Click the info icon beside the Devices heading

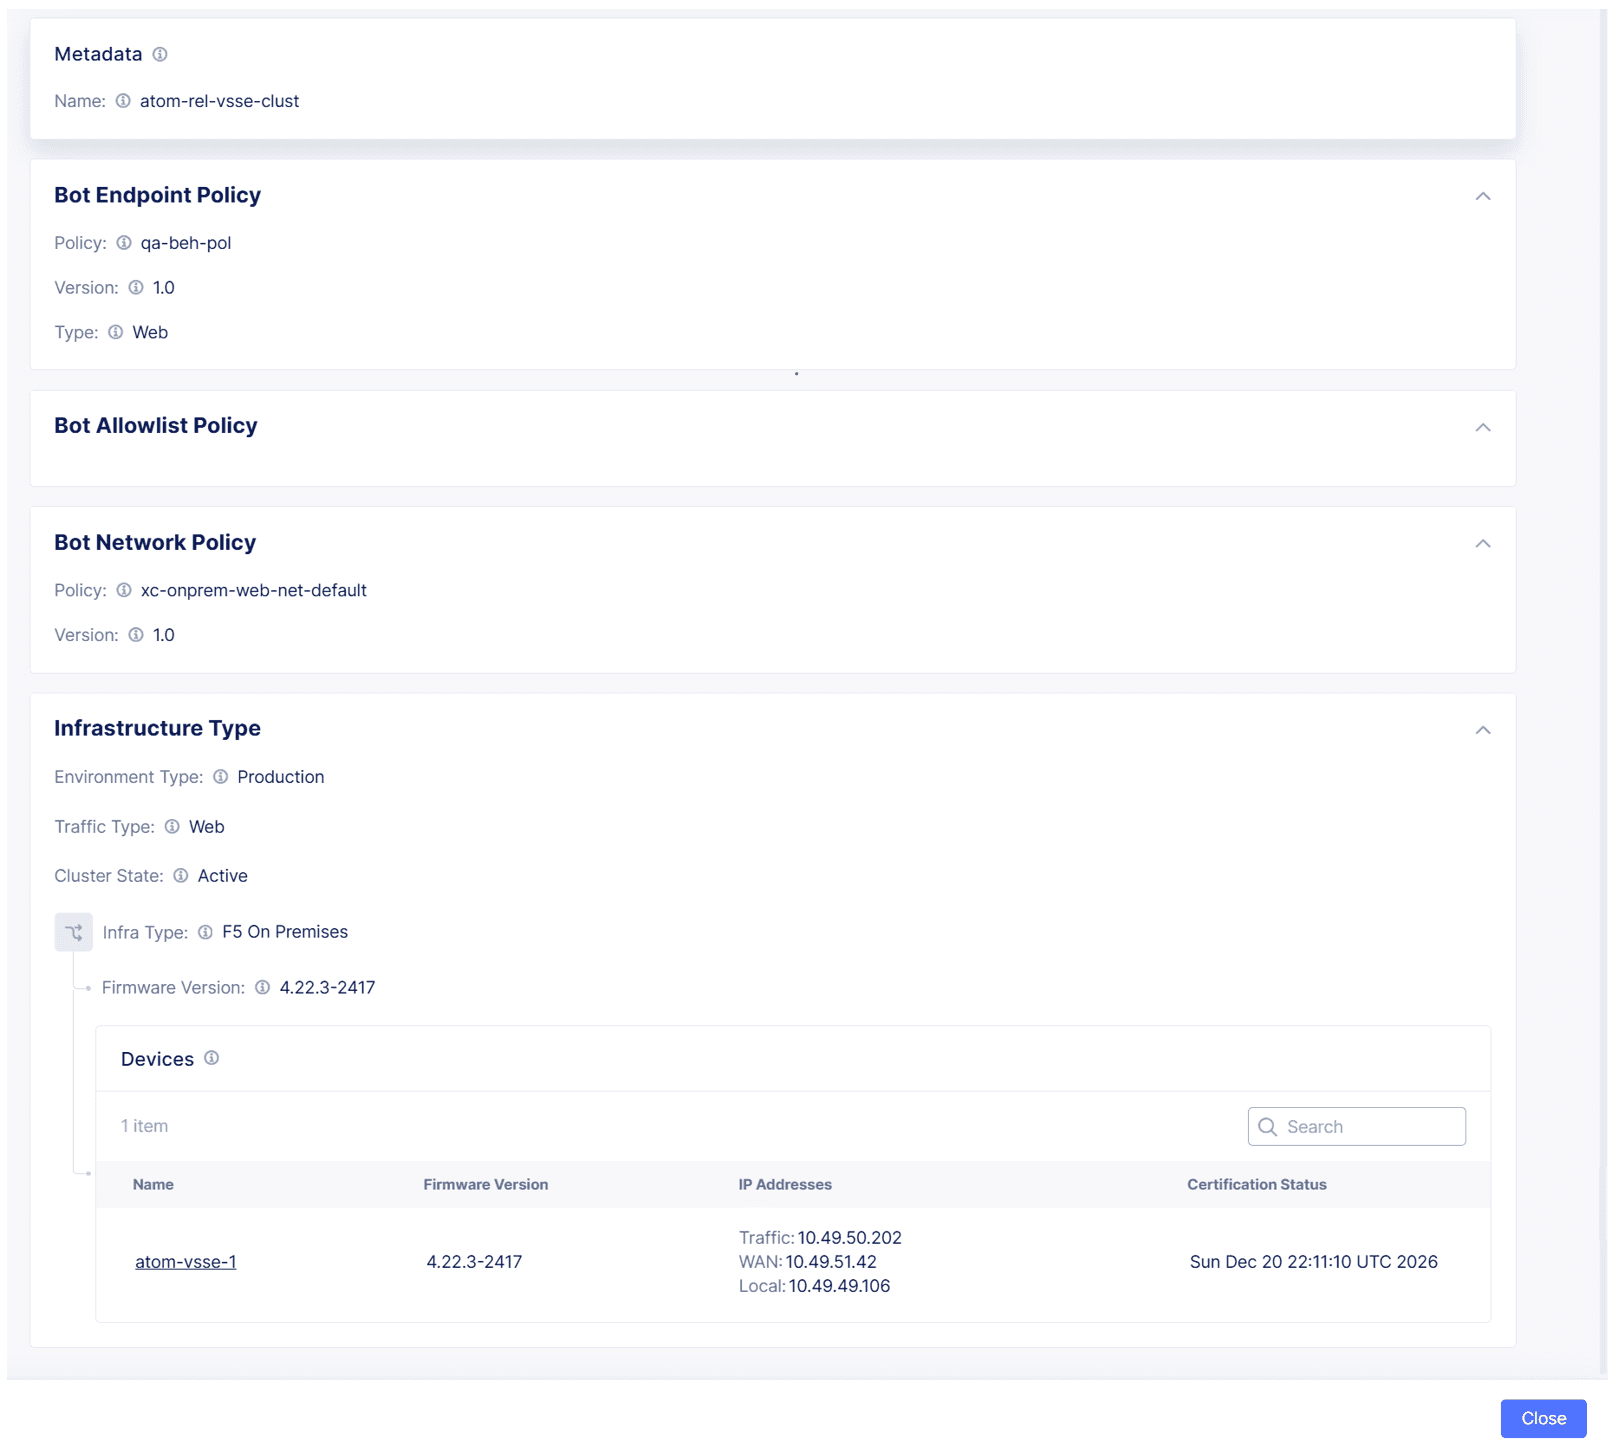(x=211, y=1058)
